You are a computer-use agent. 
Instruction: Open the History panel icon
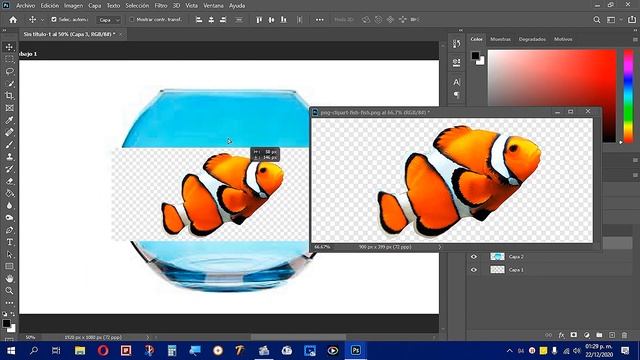[456, 44]
